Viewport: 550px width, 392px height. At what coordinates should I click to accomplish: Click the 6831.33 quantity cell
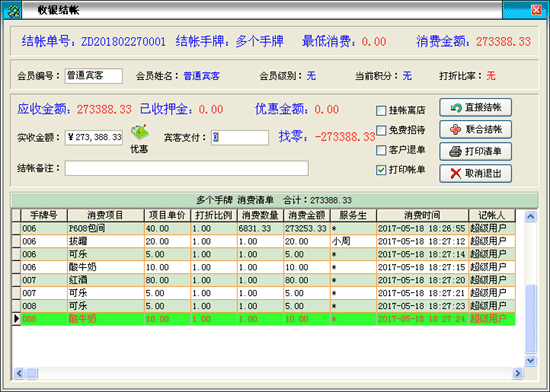[x=260, y=229]
